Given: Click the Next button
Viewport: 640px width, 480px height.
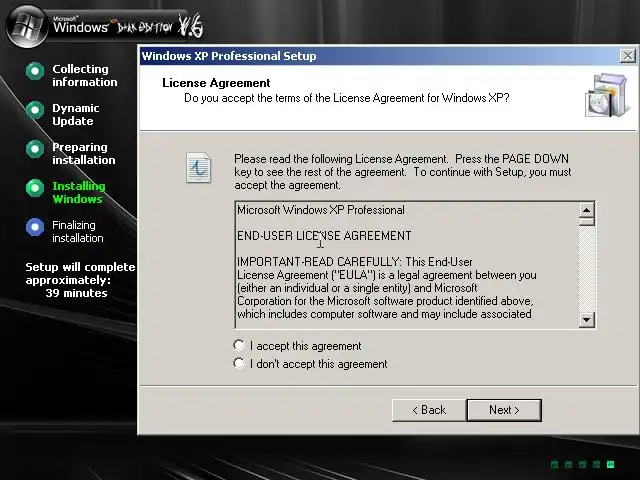Looking at the screenshot, I should [504, 410].
